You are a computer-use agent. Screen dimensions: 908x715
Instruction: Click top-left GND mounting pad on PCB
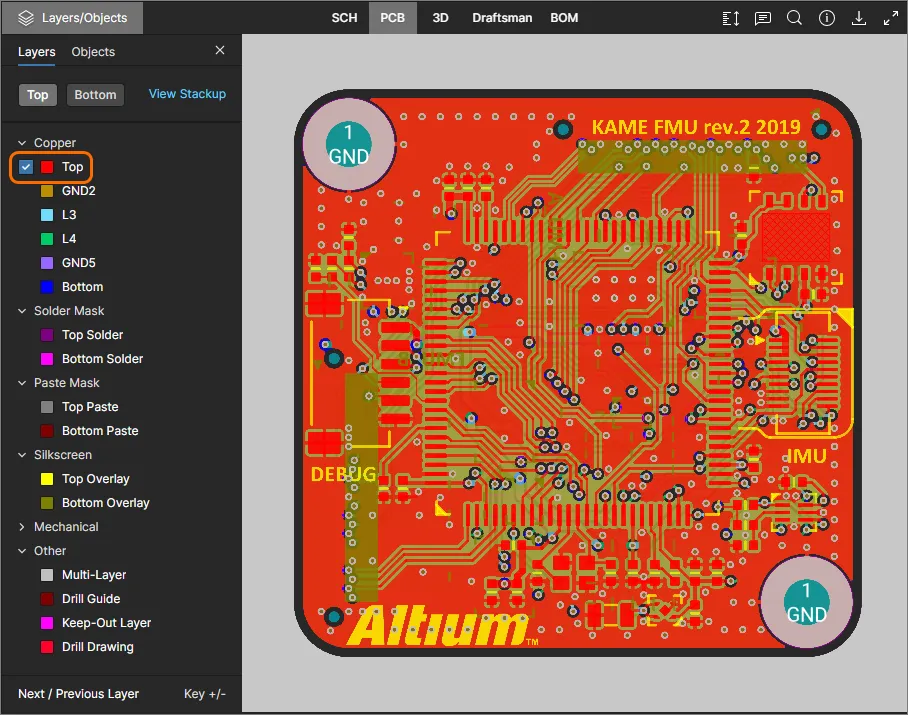[349, 144]
